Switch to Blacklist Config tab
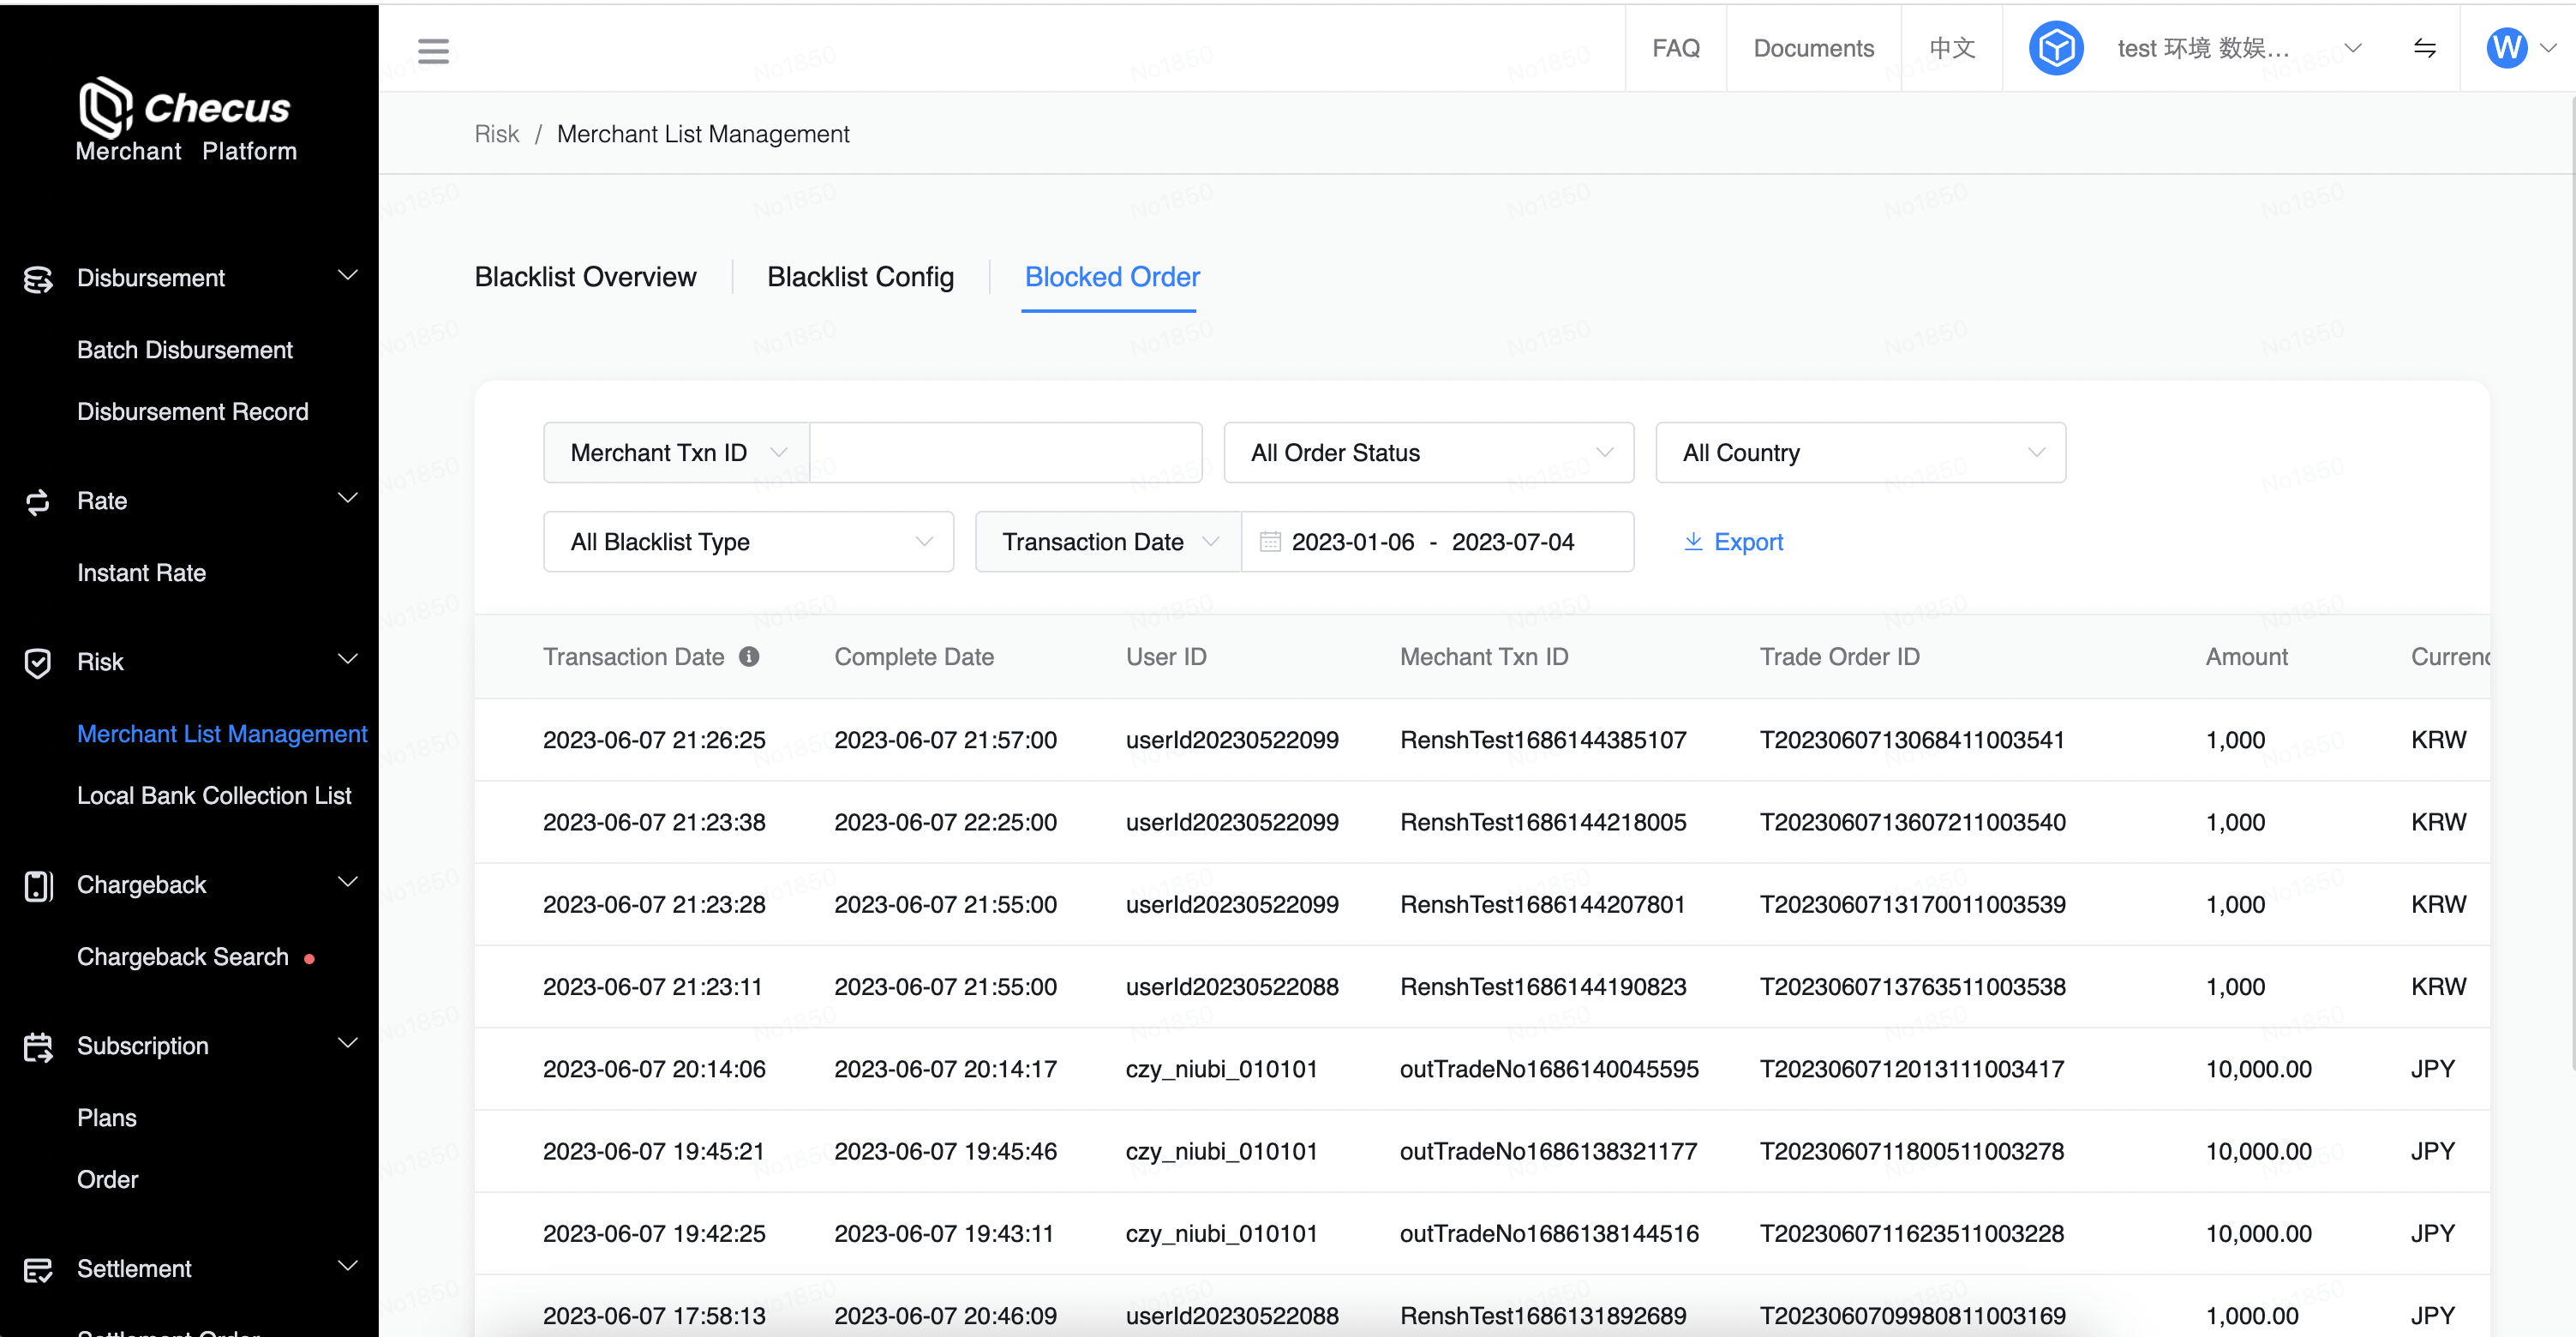Viewport: 2576px width, 1337px height. coord(860,277)
